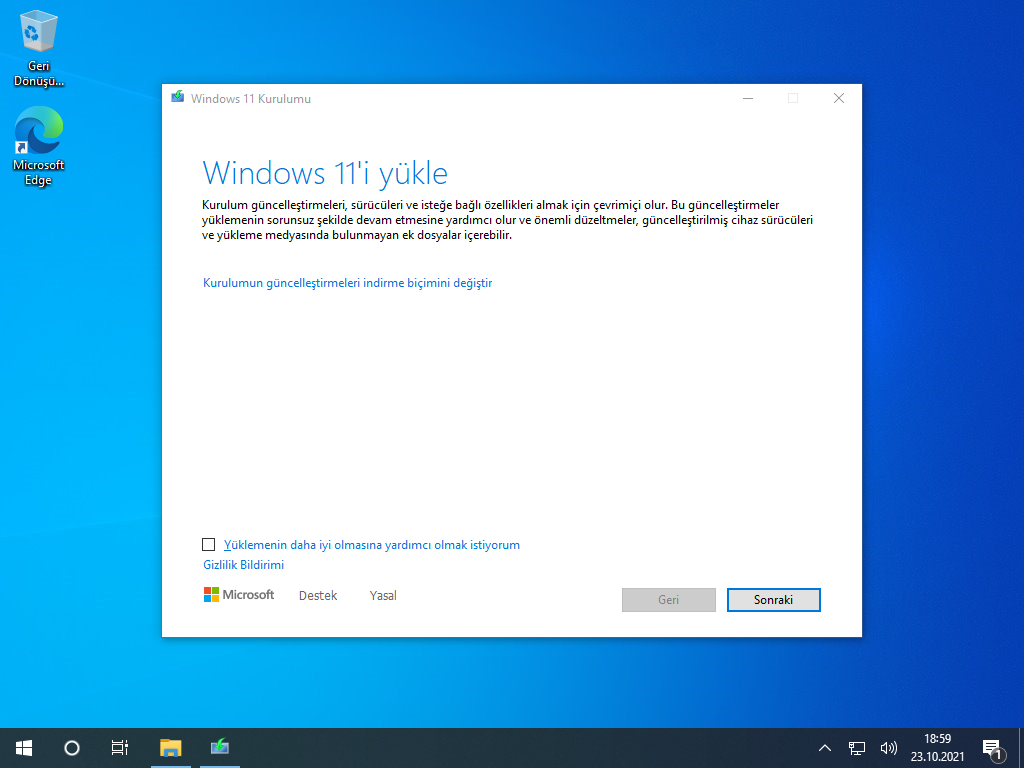
Task: Minimize the Windows 11 Kurulumu window
Action: click(748, 98)
